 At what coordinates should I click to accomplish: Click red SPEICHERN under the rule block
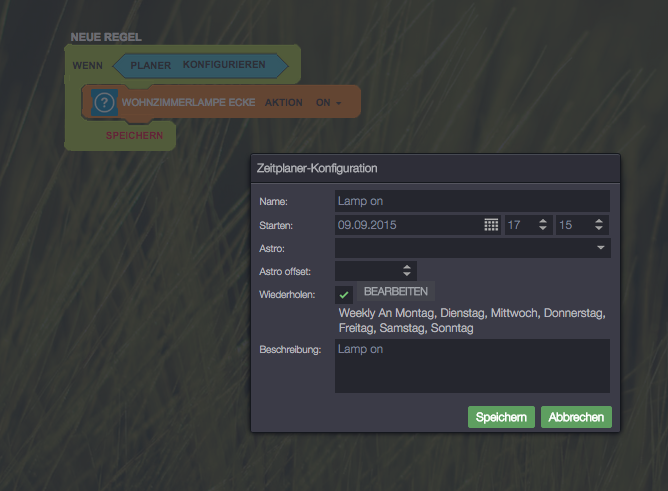[x=134, y=135]
